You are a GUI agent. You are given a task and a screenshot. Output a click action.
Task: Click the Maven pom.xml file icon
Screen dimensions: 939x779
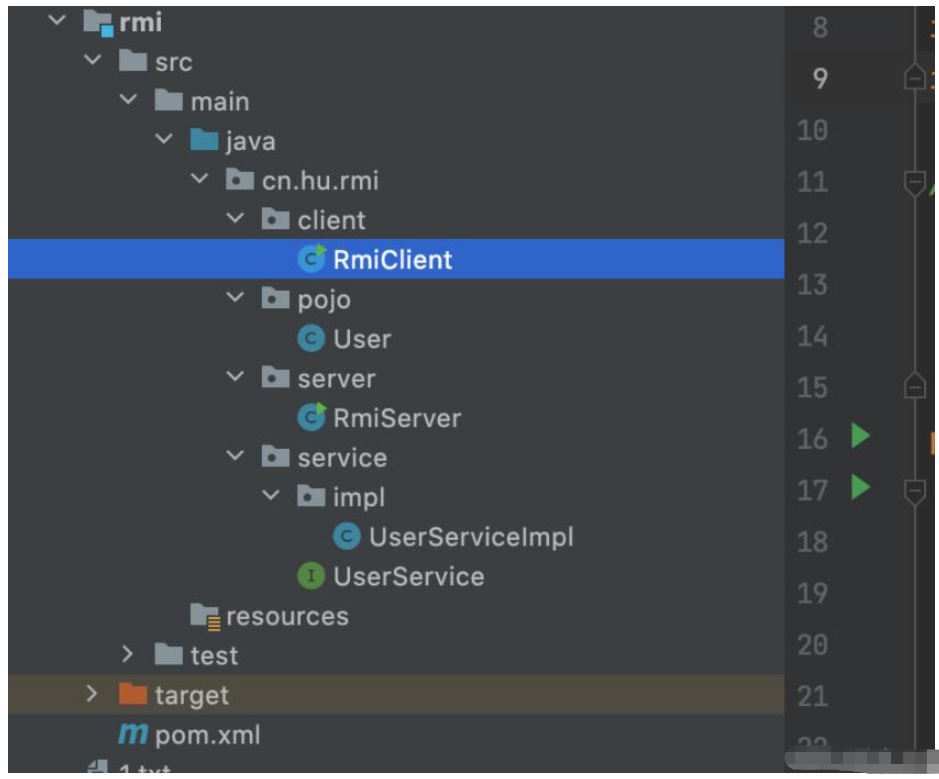tap(133, 734)
